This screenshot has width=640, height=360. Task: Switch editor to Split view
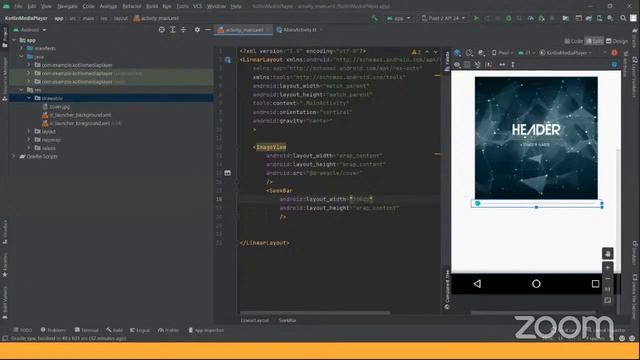point(594,41)
